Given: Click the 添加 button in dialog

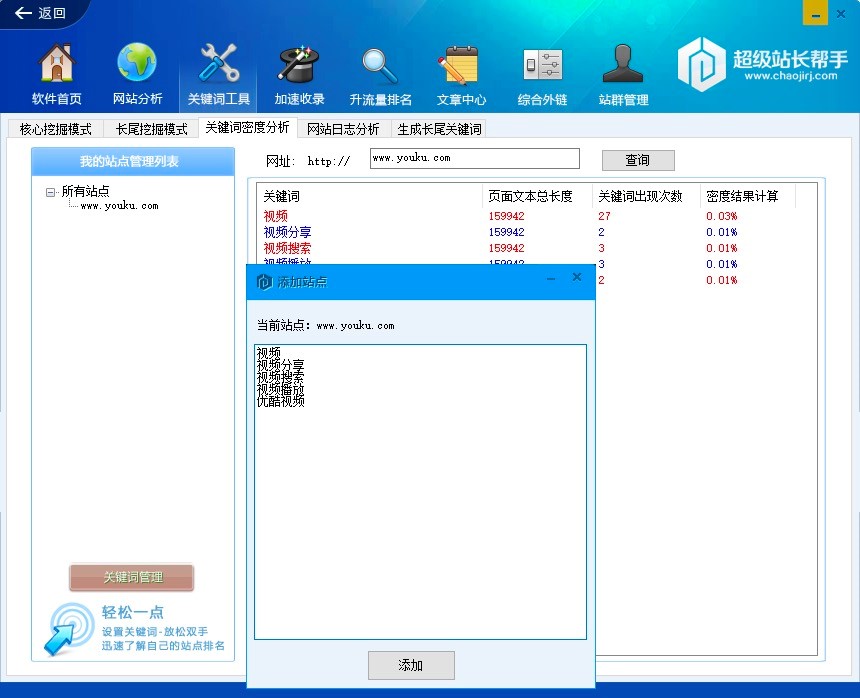Looking at the screenshot, I should click(x=411, y=665).
